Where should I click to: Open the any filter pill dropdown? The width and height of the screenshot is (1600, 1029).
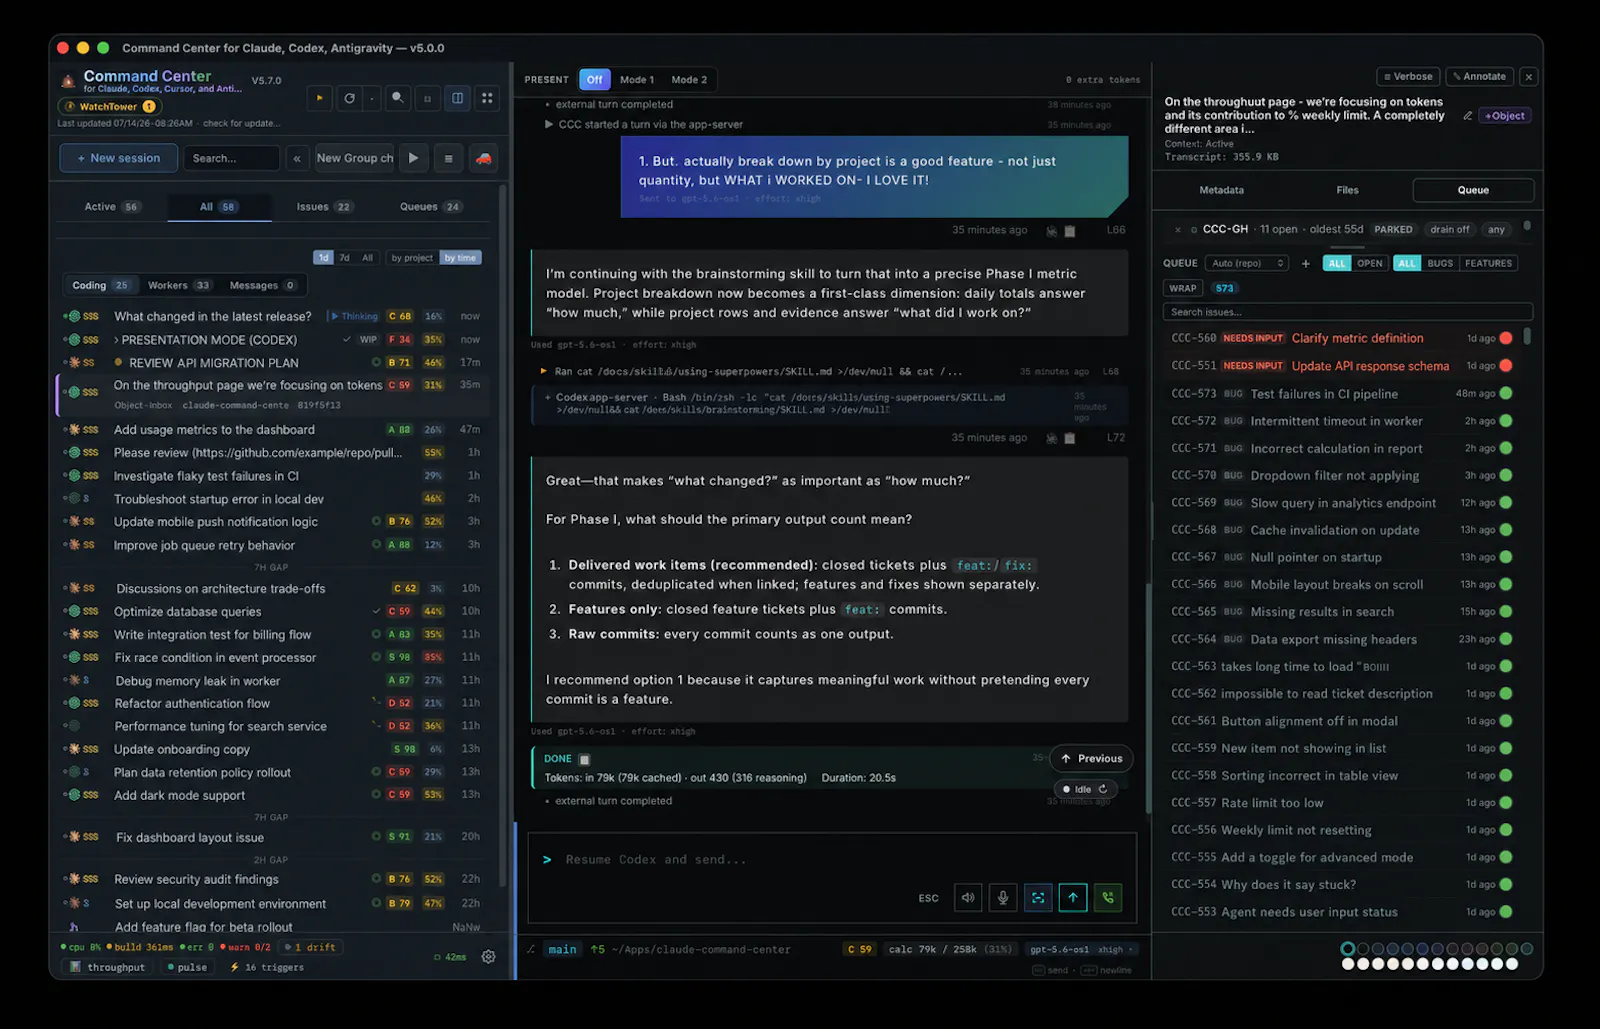click(1496, 230)
